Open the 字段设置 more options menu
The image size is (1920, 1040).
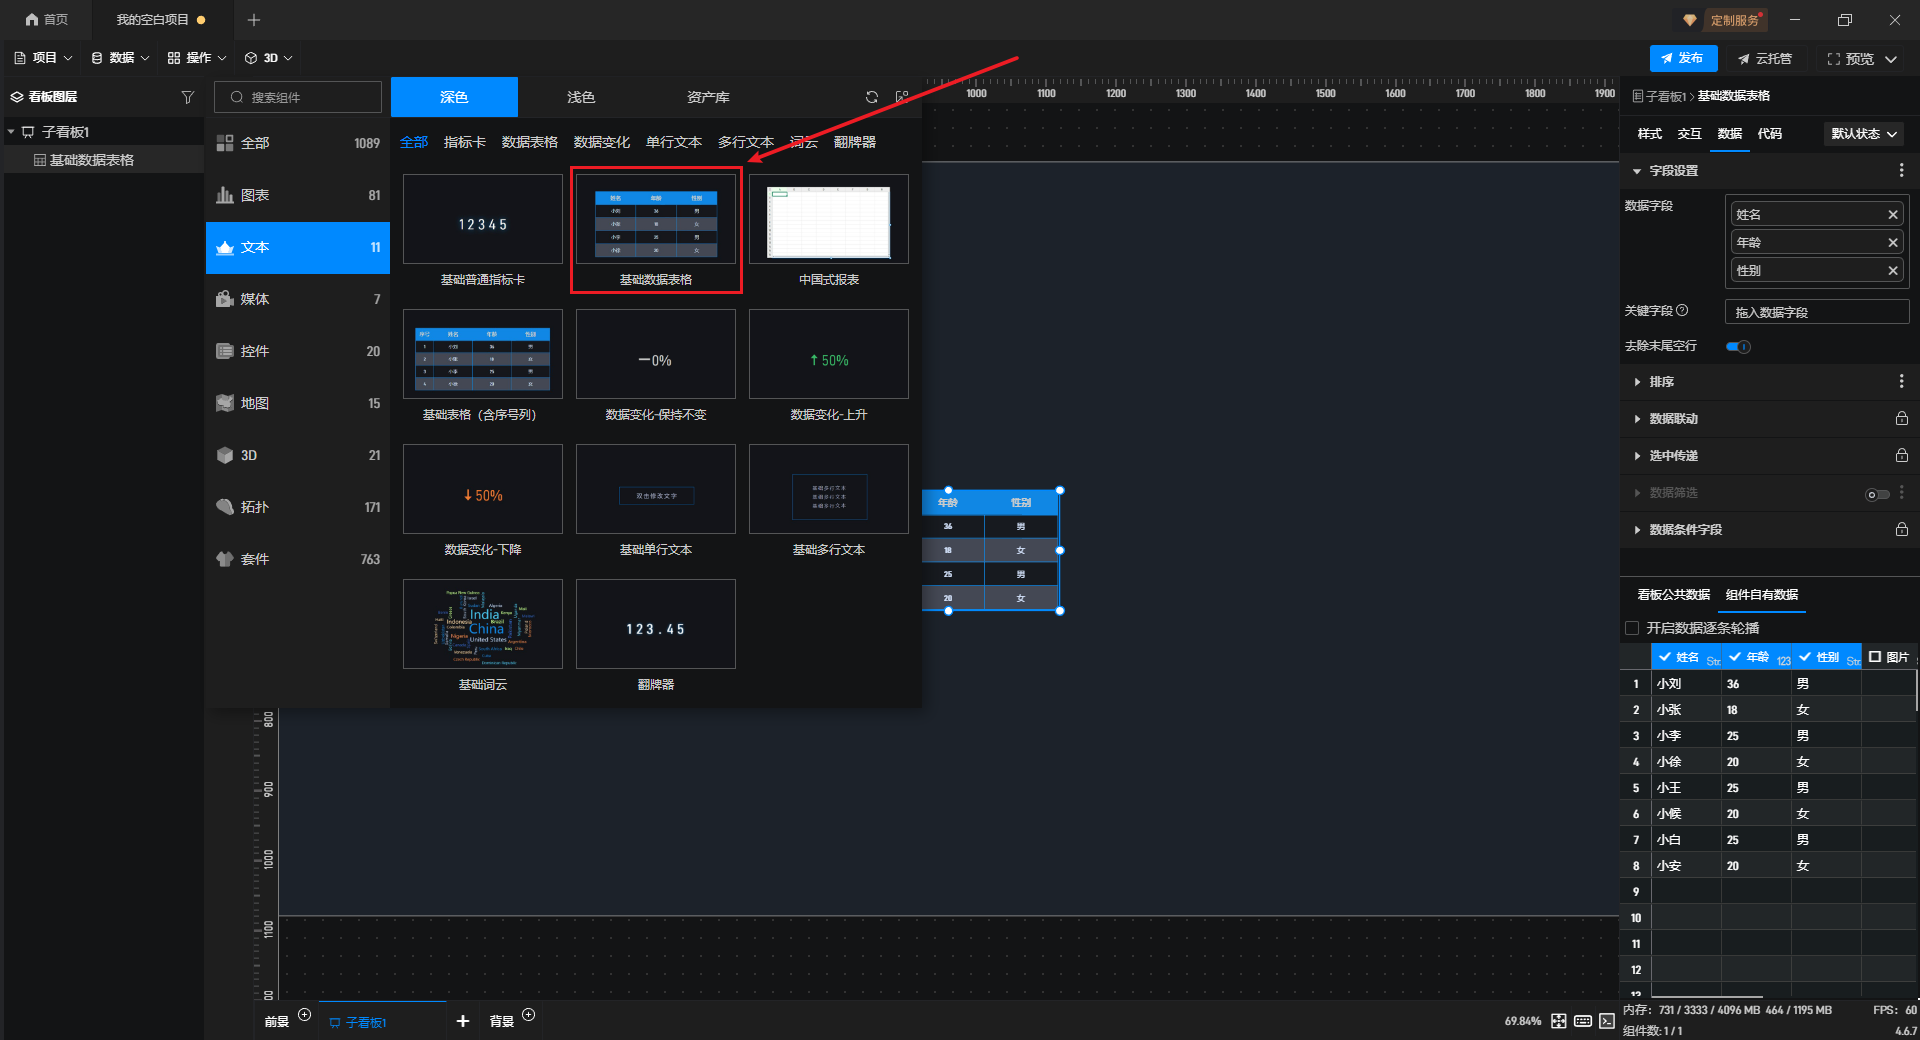[1901, 171]
